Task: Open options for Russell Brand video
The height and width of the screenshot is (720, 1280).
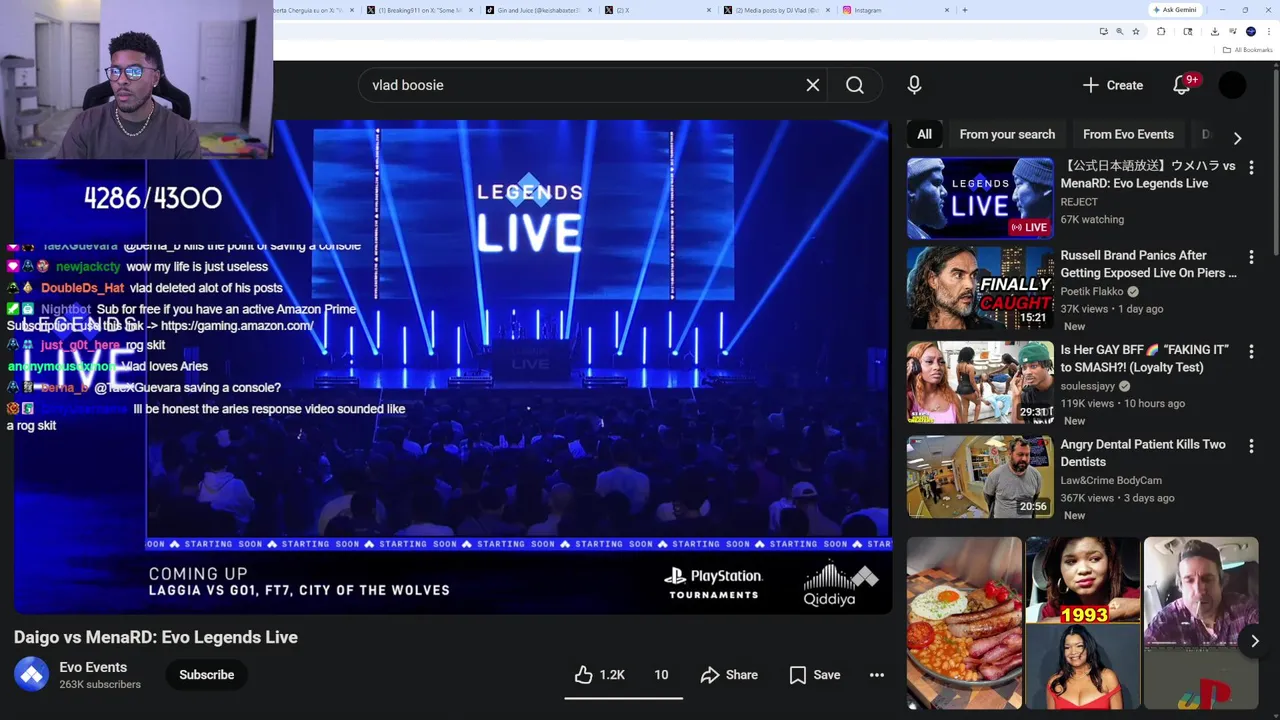Action: pyautogui.click(x=1251, y=258)
